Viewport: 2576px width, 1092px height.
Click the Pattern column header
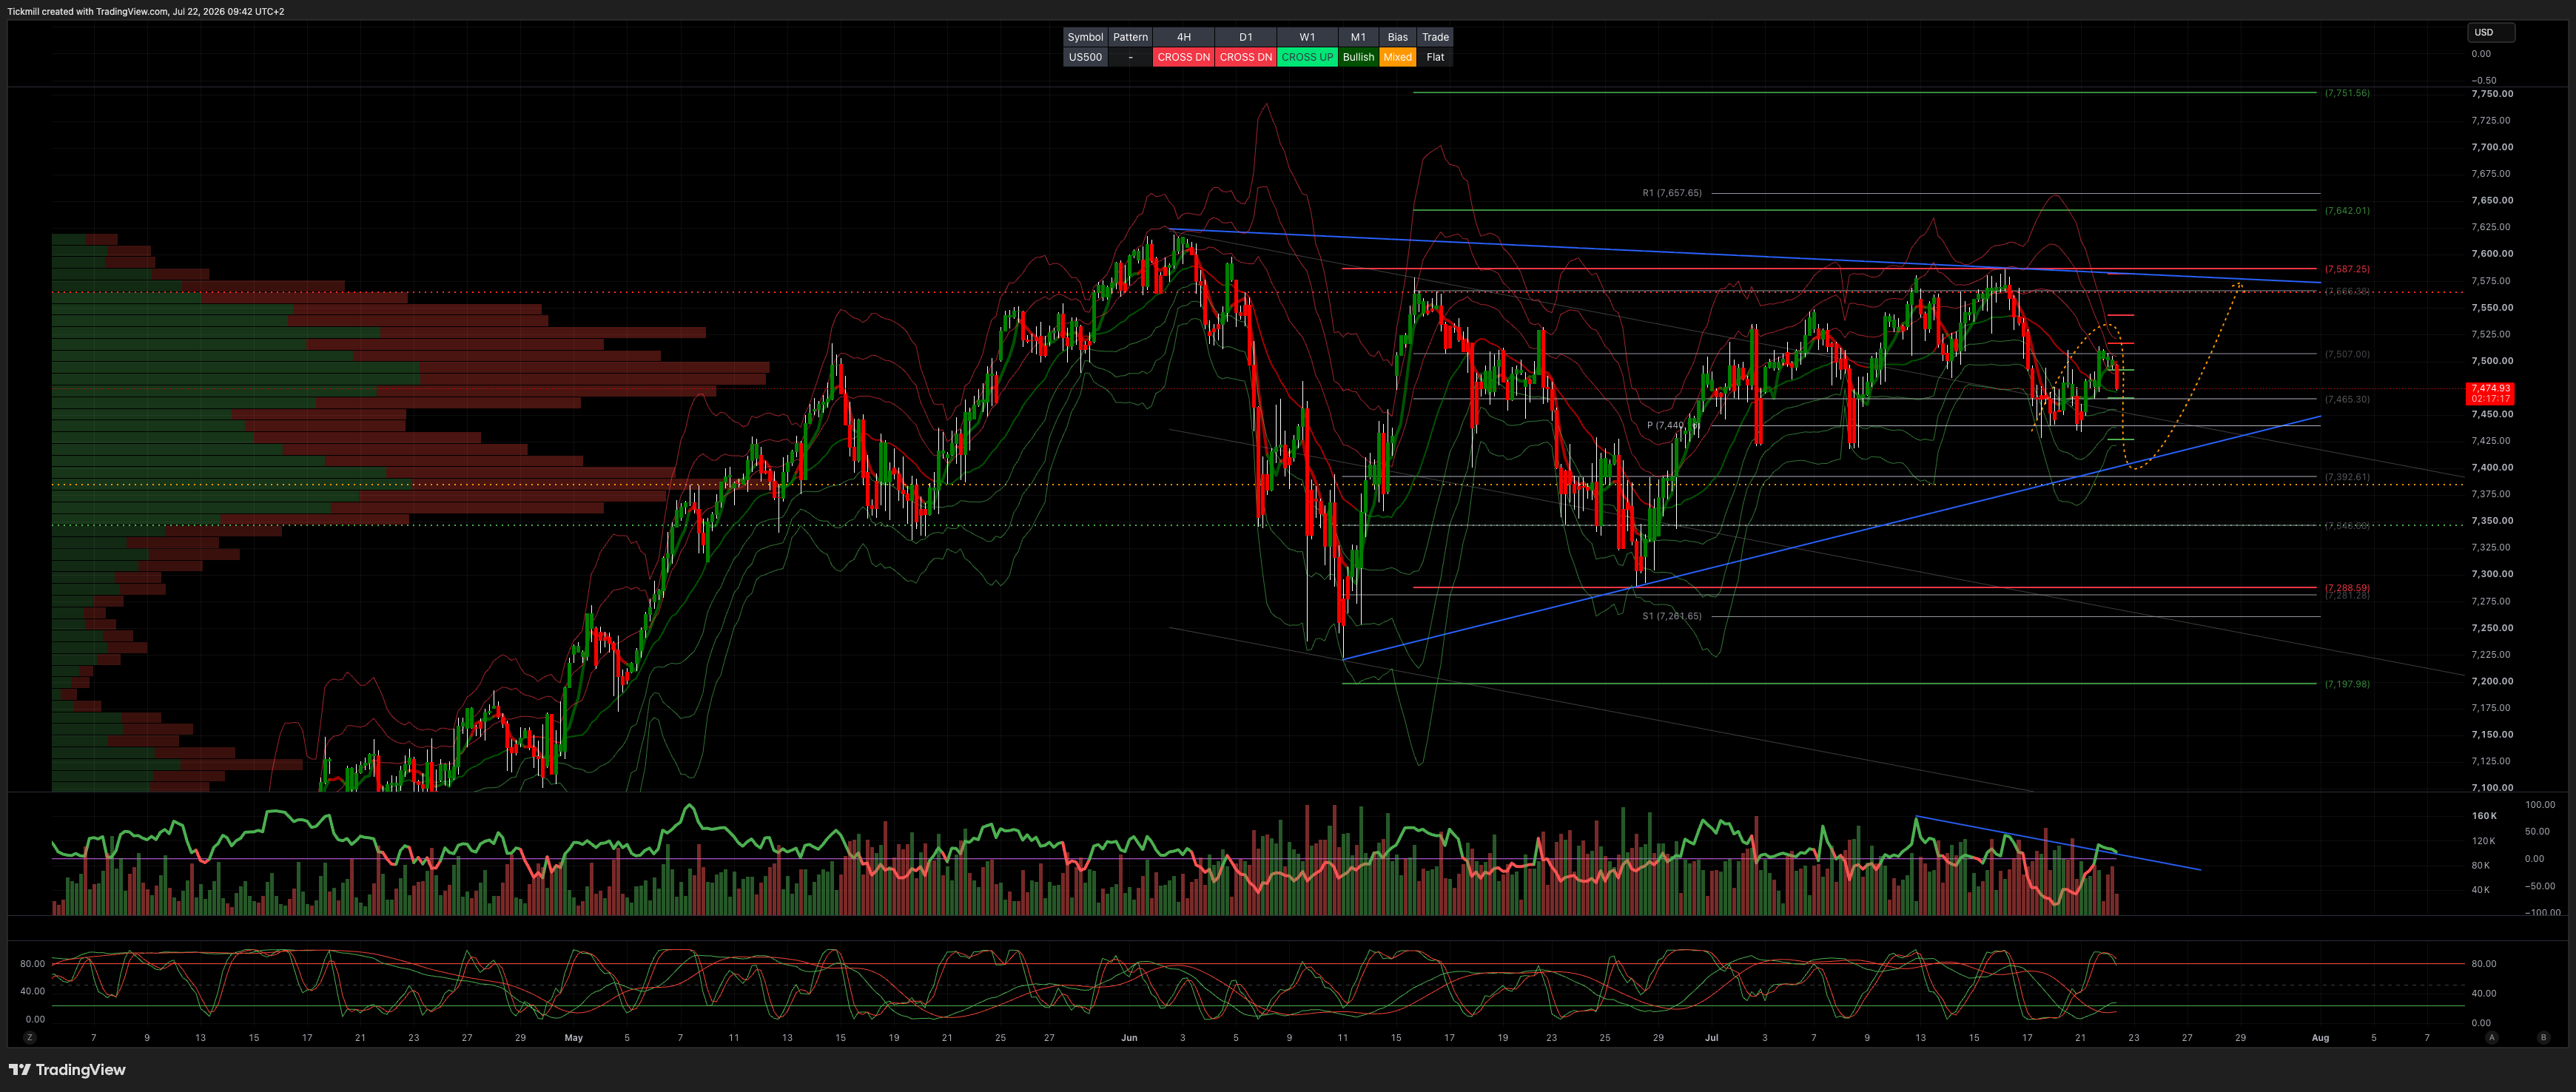coord(1130,37)
